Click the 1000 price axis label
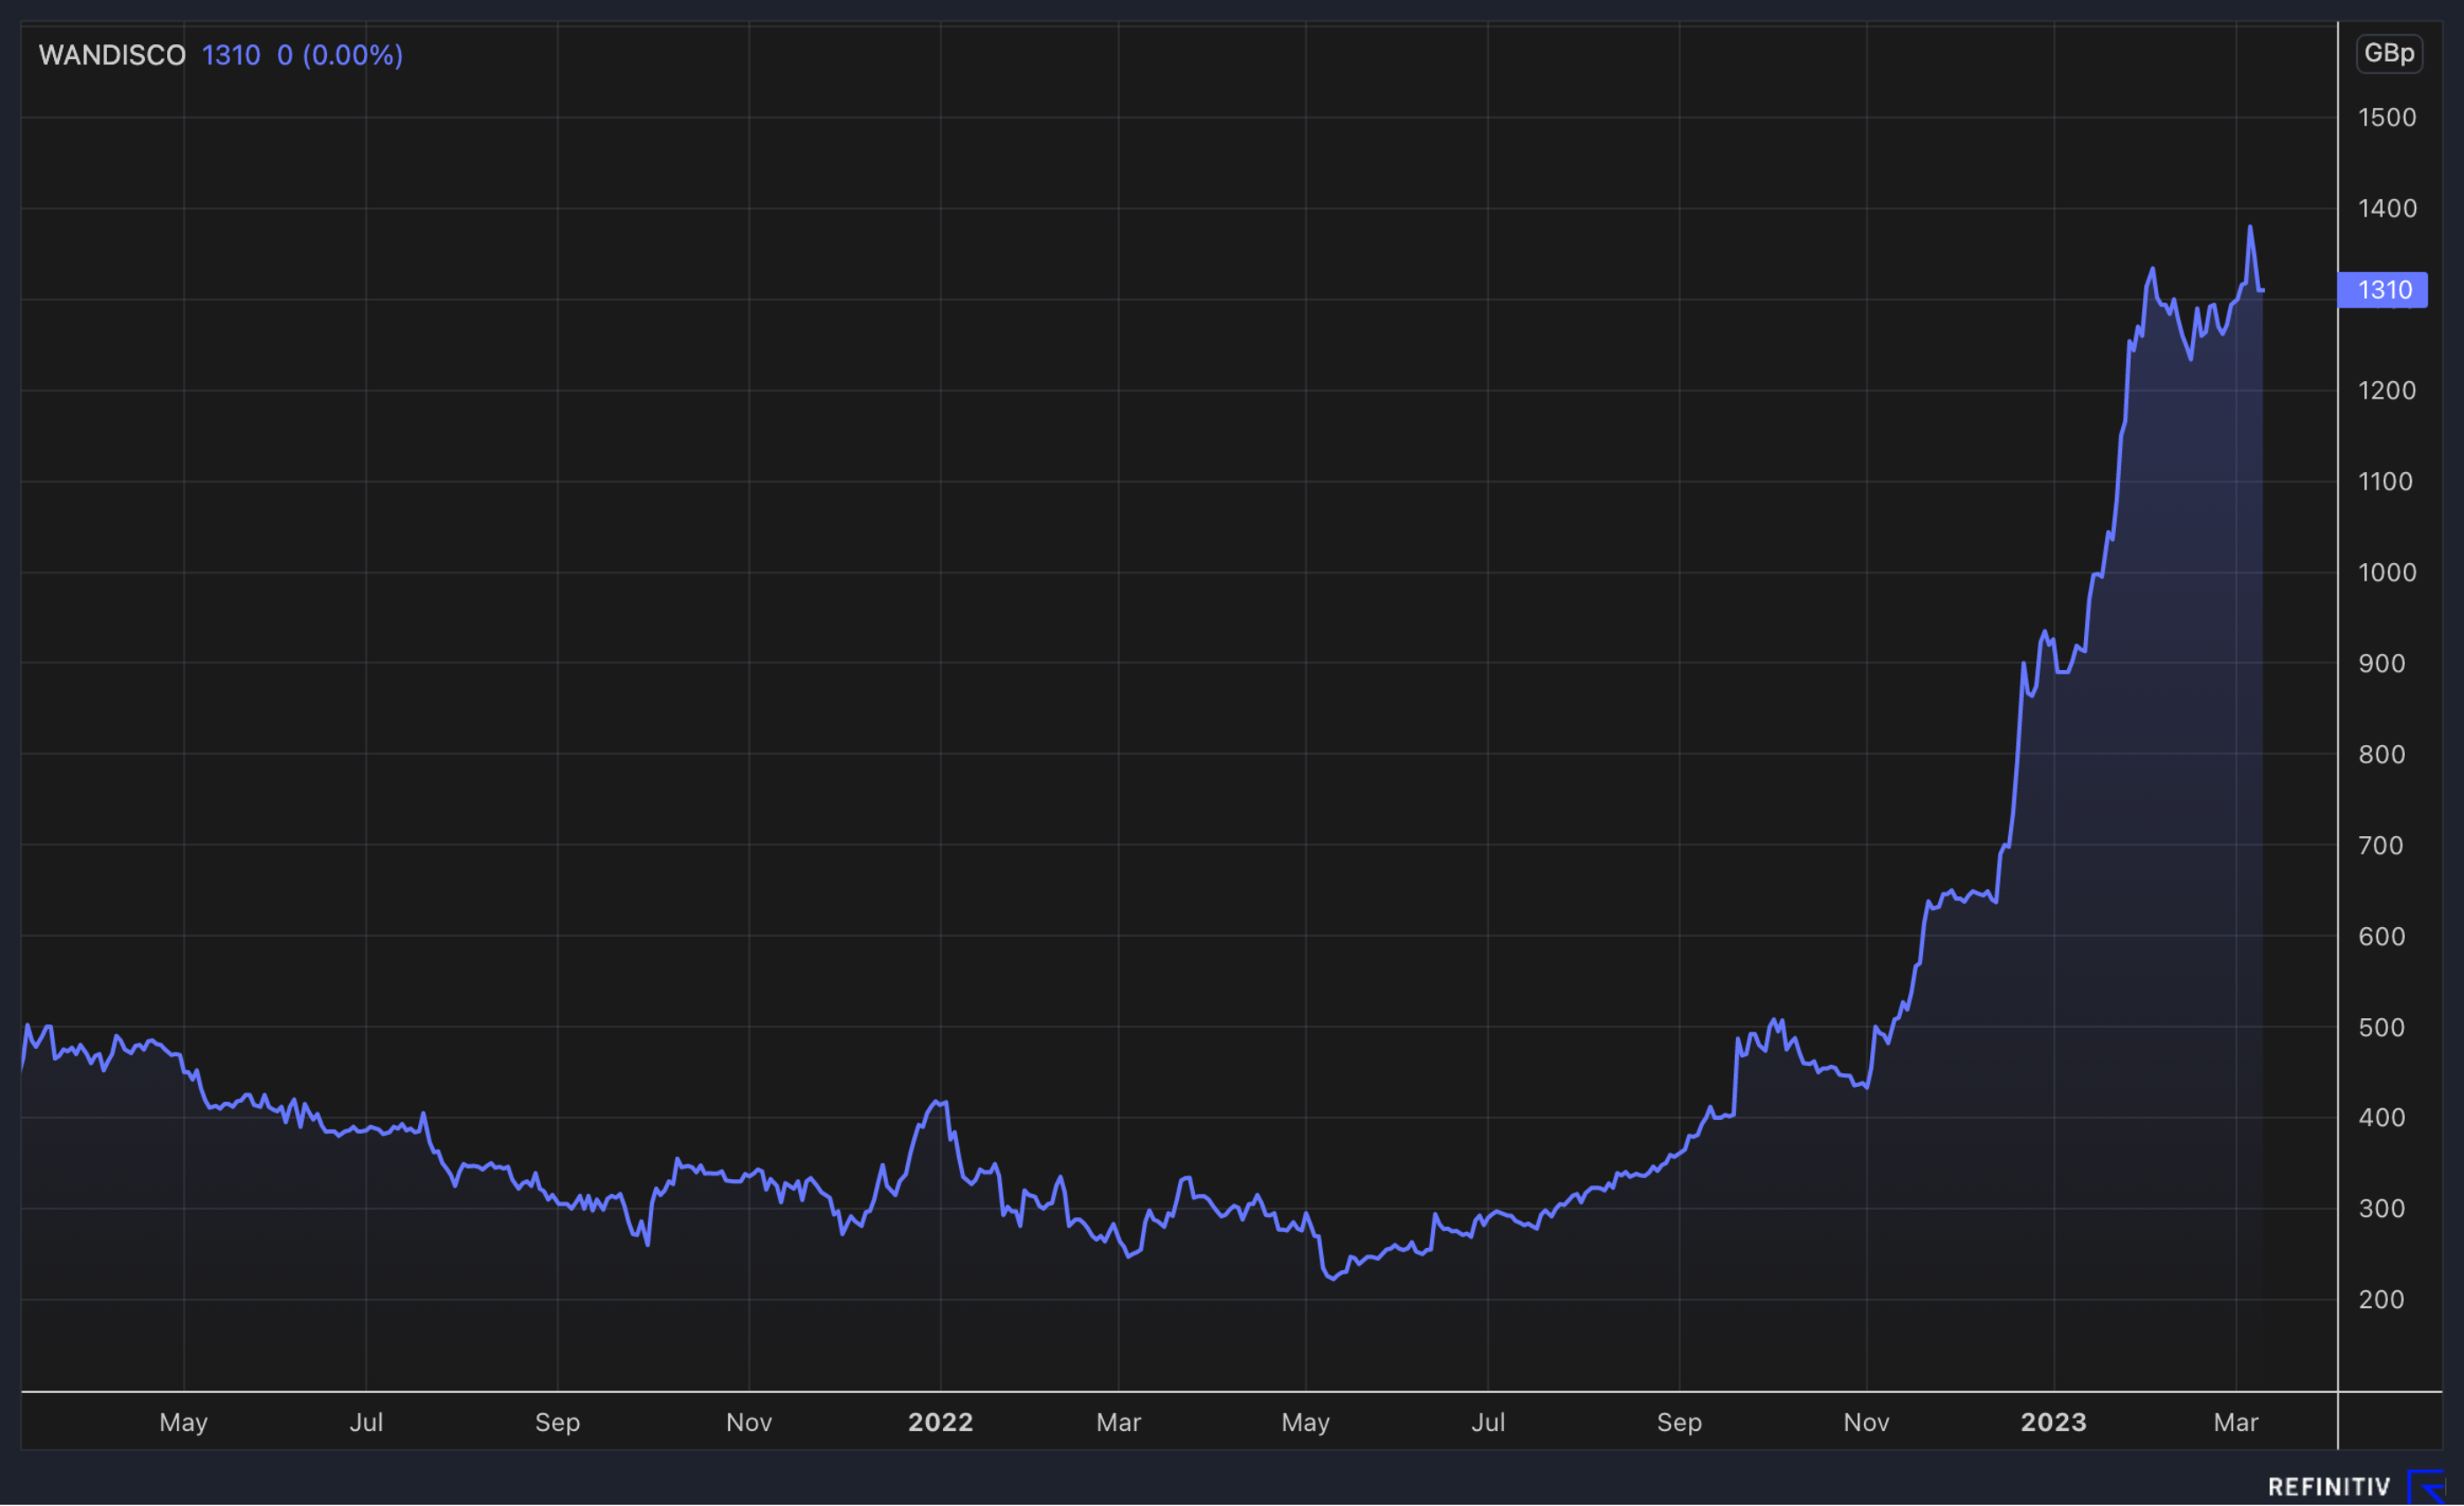The image size is (2464, 1506). (2387, 573)
